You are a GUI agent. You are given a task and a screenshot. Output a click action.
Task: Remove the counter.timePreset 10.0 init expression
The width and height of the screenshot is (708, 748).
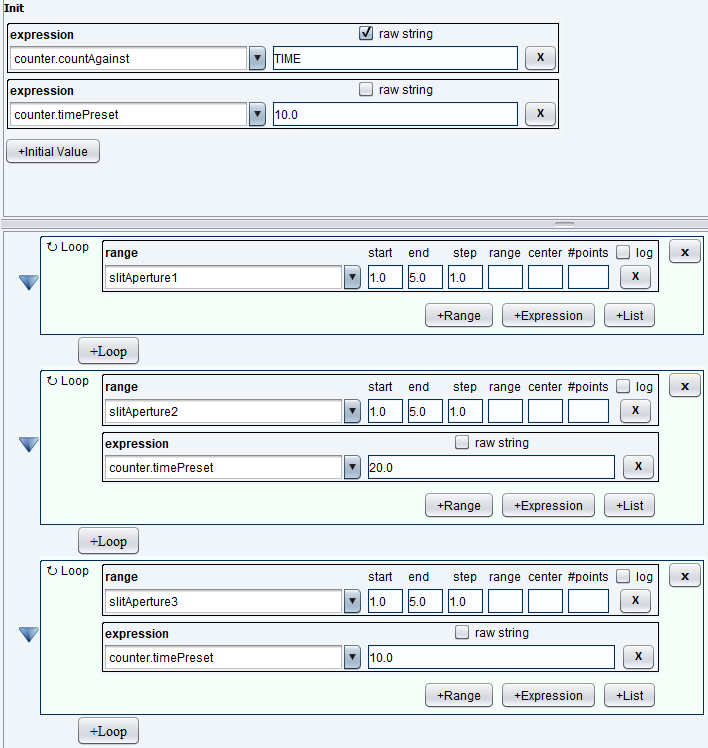tap(540, 114)
